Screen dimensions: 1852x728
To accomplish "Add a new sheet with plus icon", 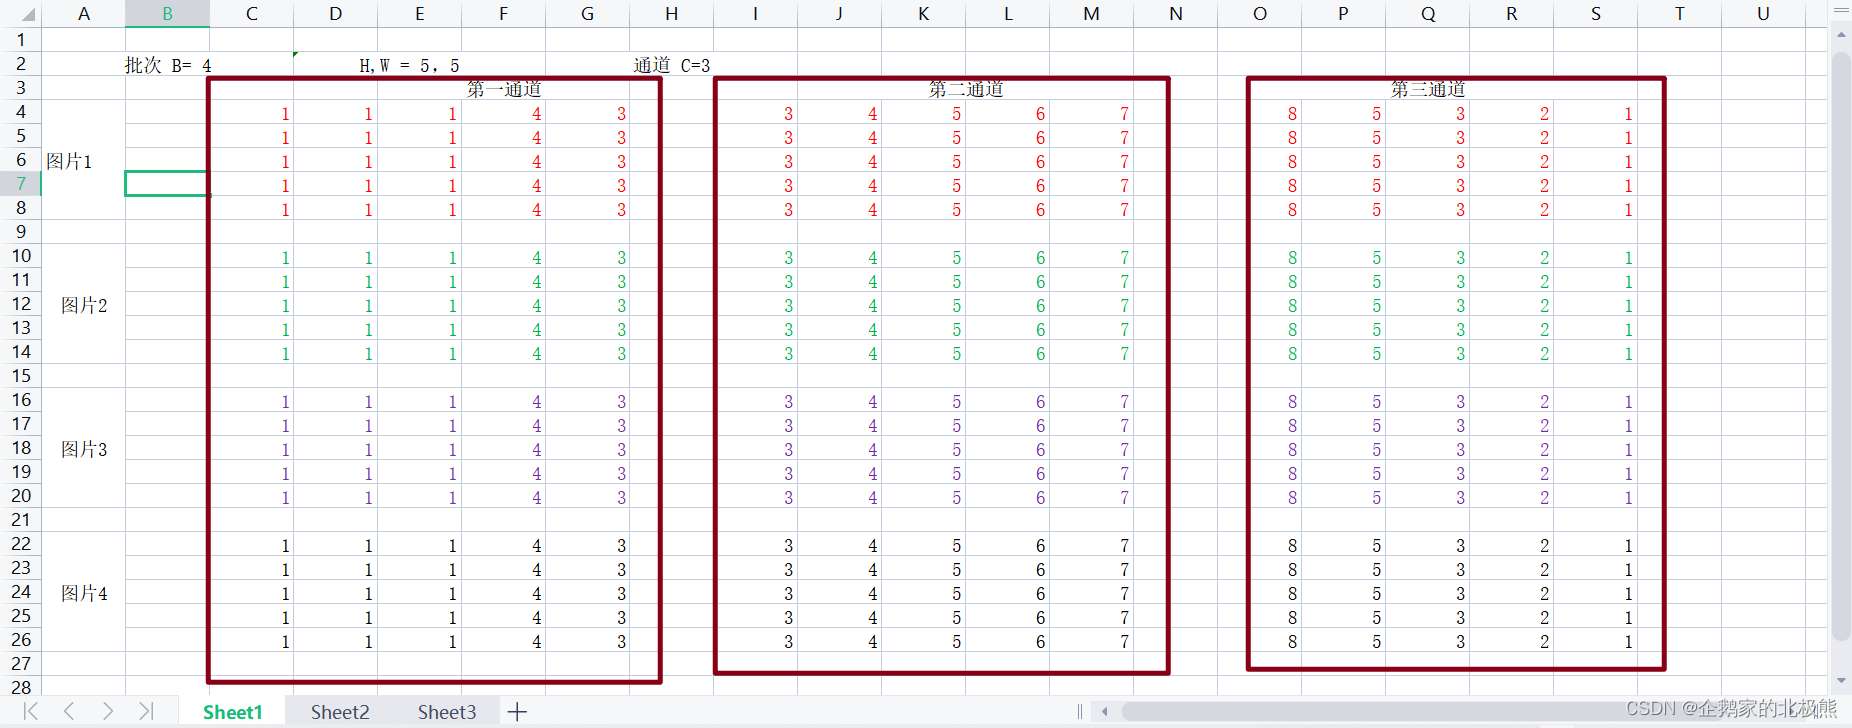I will click(517, 712).
